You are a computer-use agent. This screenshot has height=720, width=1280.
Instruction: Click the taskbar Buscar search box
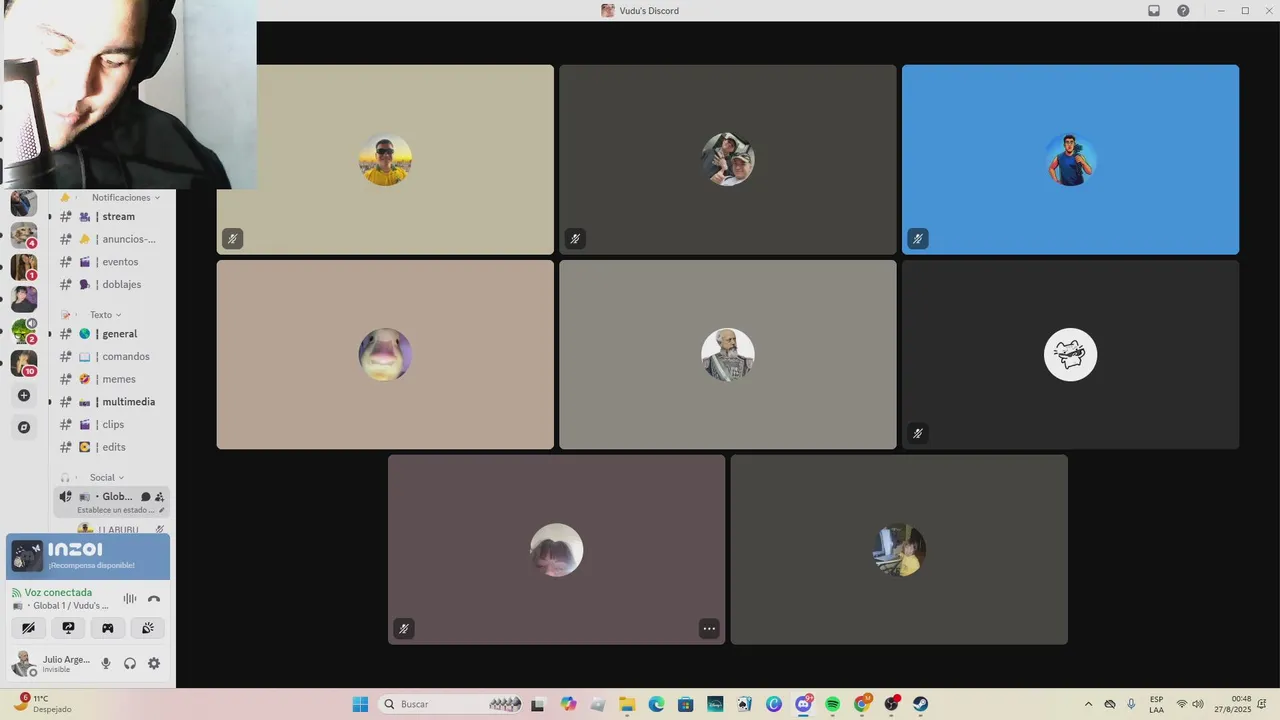click(450, 704)
